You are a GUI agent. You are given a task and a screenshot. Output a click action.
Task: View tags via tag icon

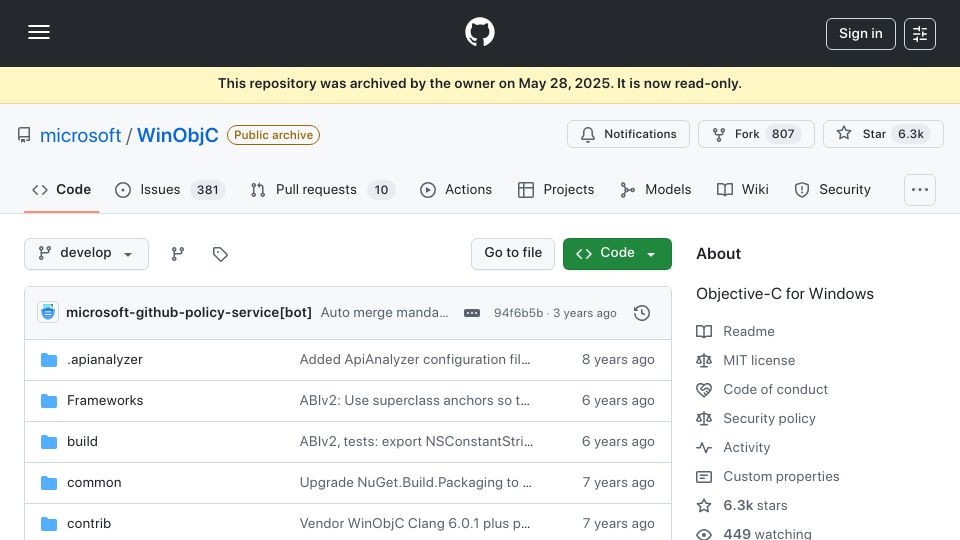pyautogui.click(x=220, y=253)
